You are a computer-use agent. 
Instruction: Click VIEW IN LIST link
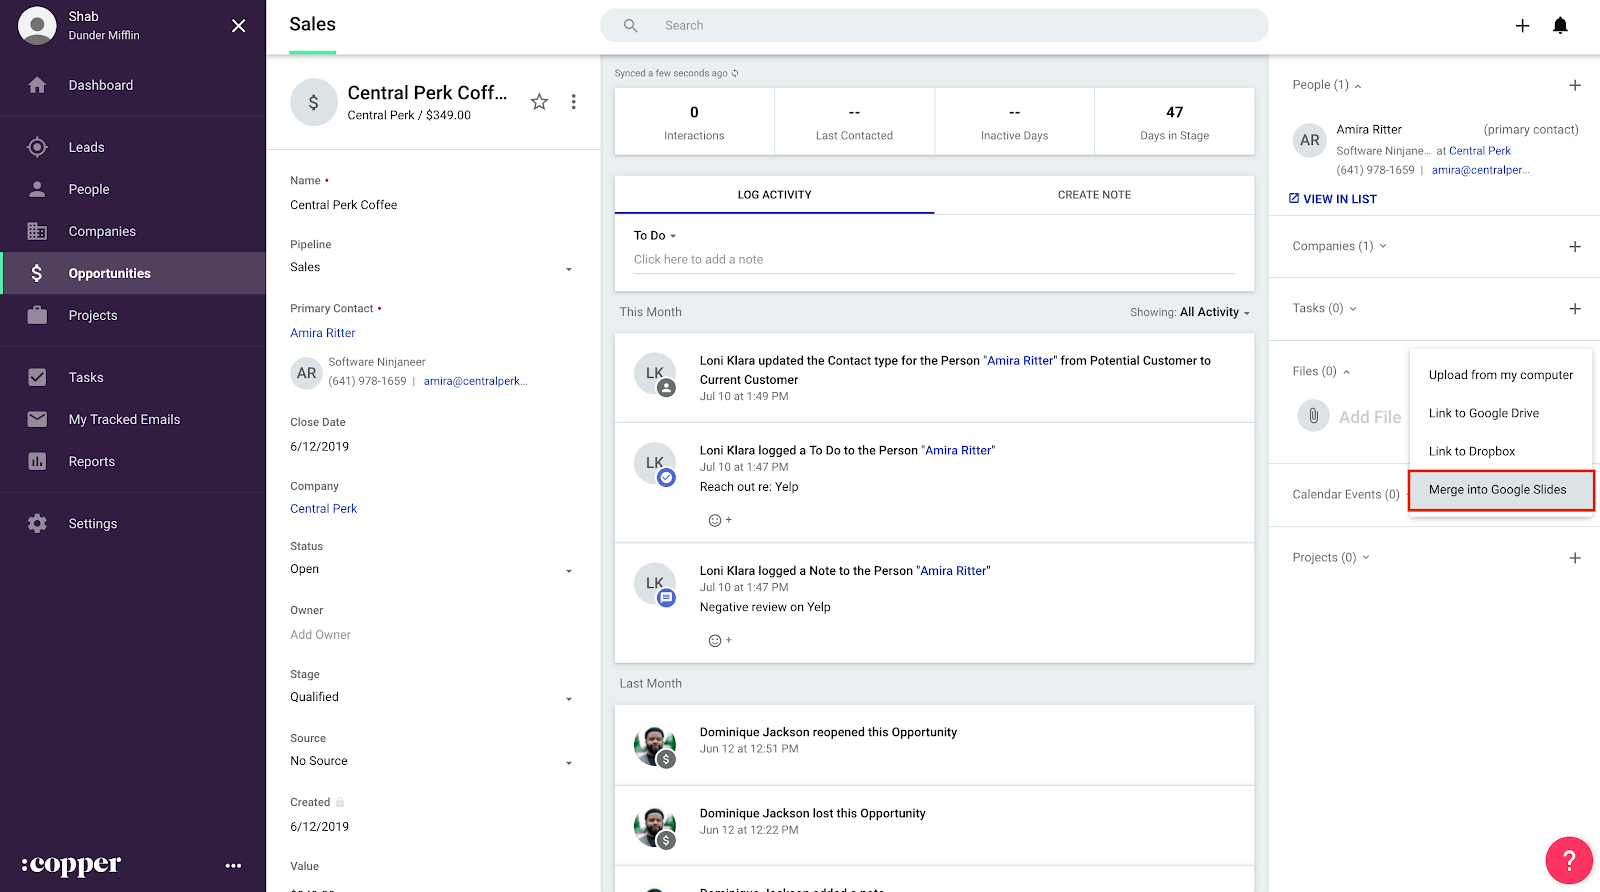pyautogui.click(x=1332, y=199)
